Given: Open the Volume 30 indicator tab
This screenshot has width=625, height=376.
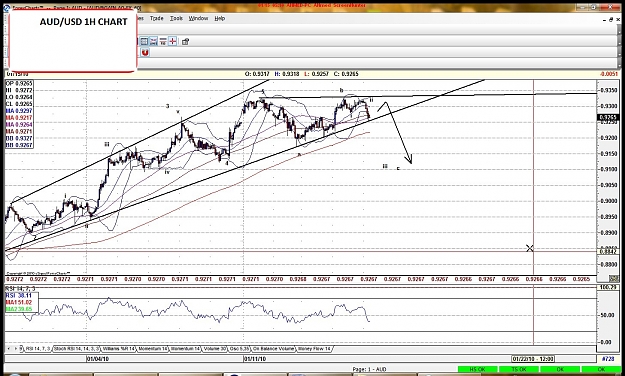Looking at the screenshot, I should [x=214, y=348].
